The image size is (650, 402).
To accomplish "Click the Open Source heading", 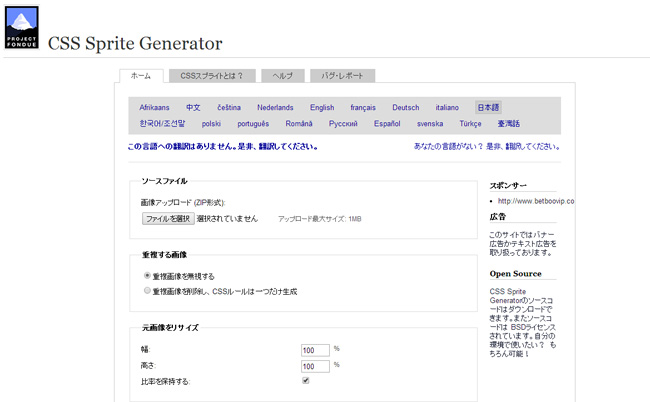I will click(x=515, y=274).
